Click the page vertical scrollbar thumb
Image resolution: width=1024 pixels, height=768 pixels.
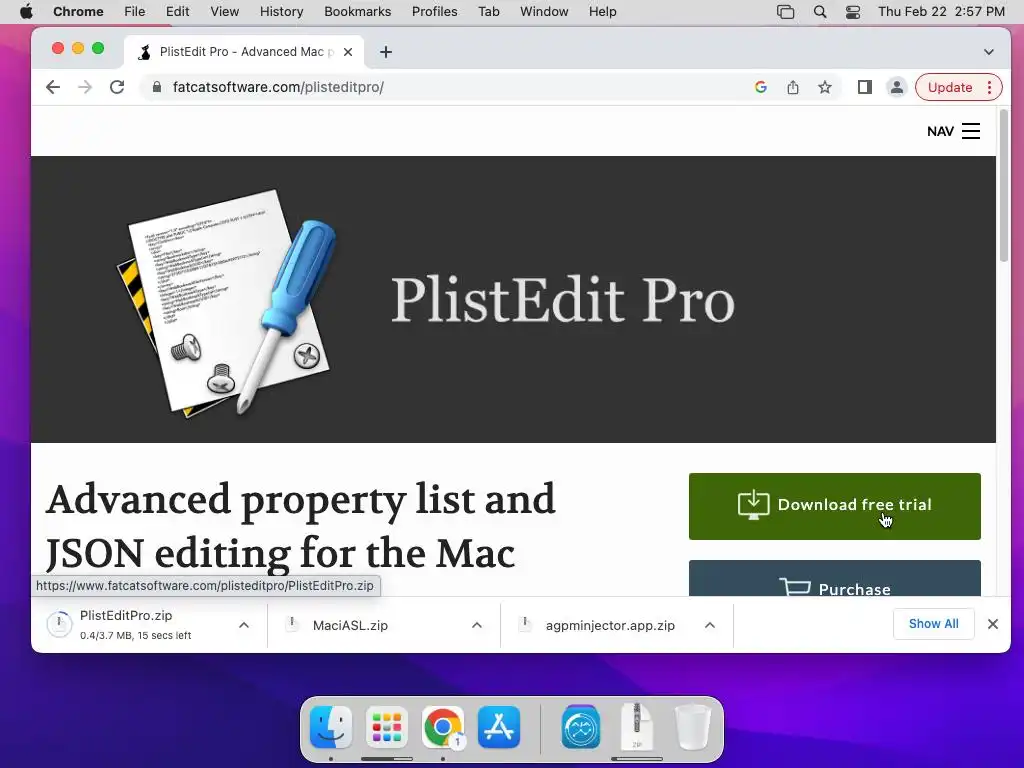point(1004,186)
